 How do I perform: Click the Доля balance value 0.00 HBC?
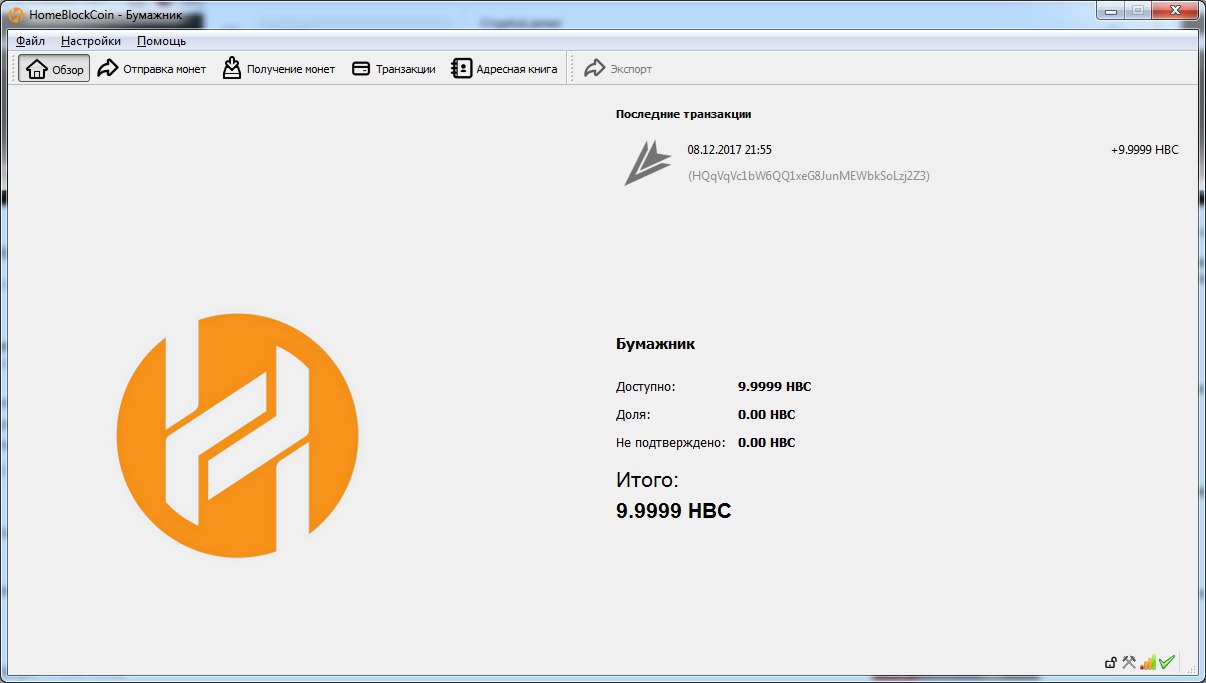click(x=766, y=414)
